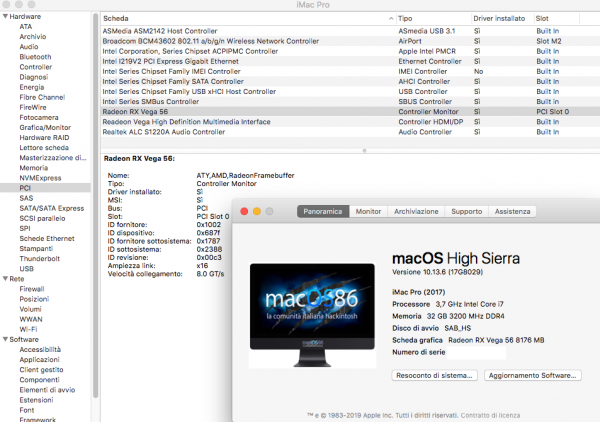Select Bluetooth in the sidebar
This screenshot has height=422, width=600.
tap(35, 57)
